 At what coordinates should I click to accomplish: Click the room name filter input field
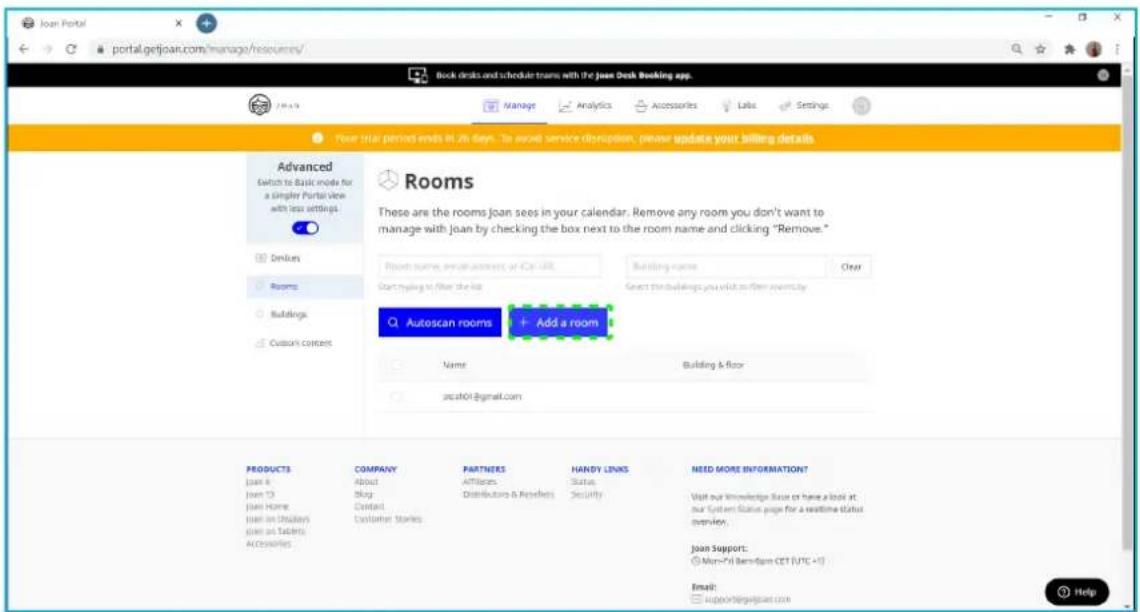click(x=489, y=267)
